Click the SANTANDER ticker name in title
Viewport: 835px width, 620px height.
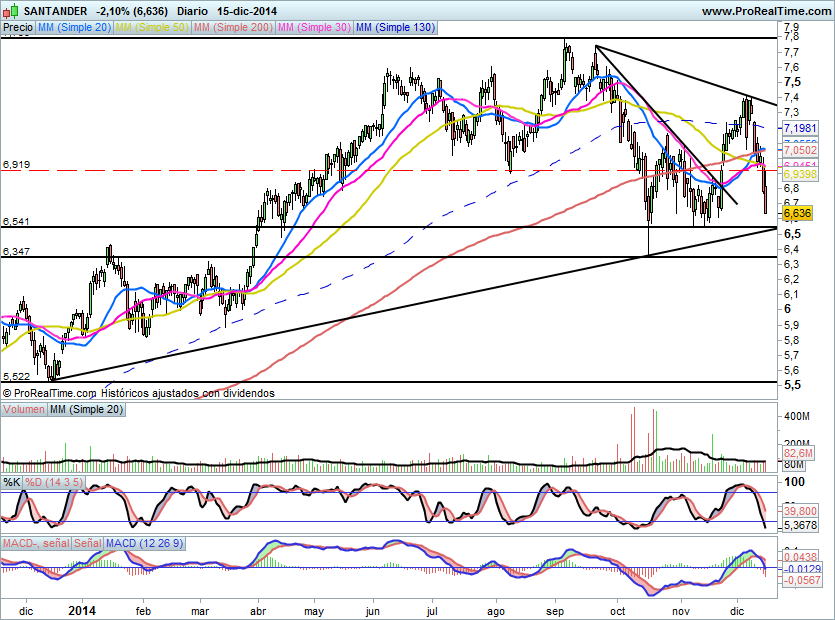(55, 11)
